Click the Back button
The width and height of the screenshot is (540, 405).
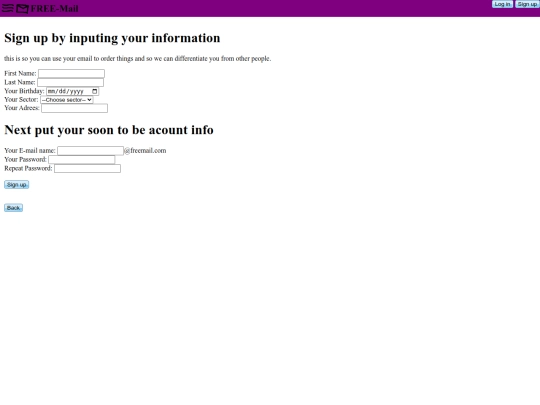[x=13, y=208]
